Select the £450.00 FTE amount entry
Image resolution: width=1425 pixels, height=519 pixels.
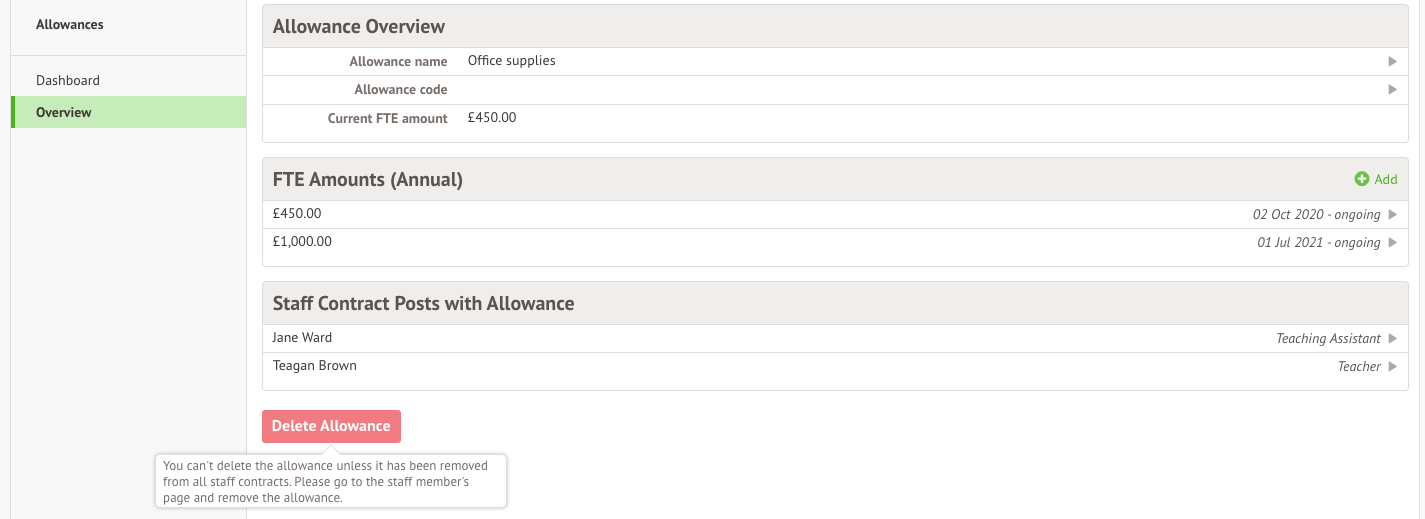(297, 214)
